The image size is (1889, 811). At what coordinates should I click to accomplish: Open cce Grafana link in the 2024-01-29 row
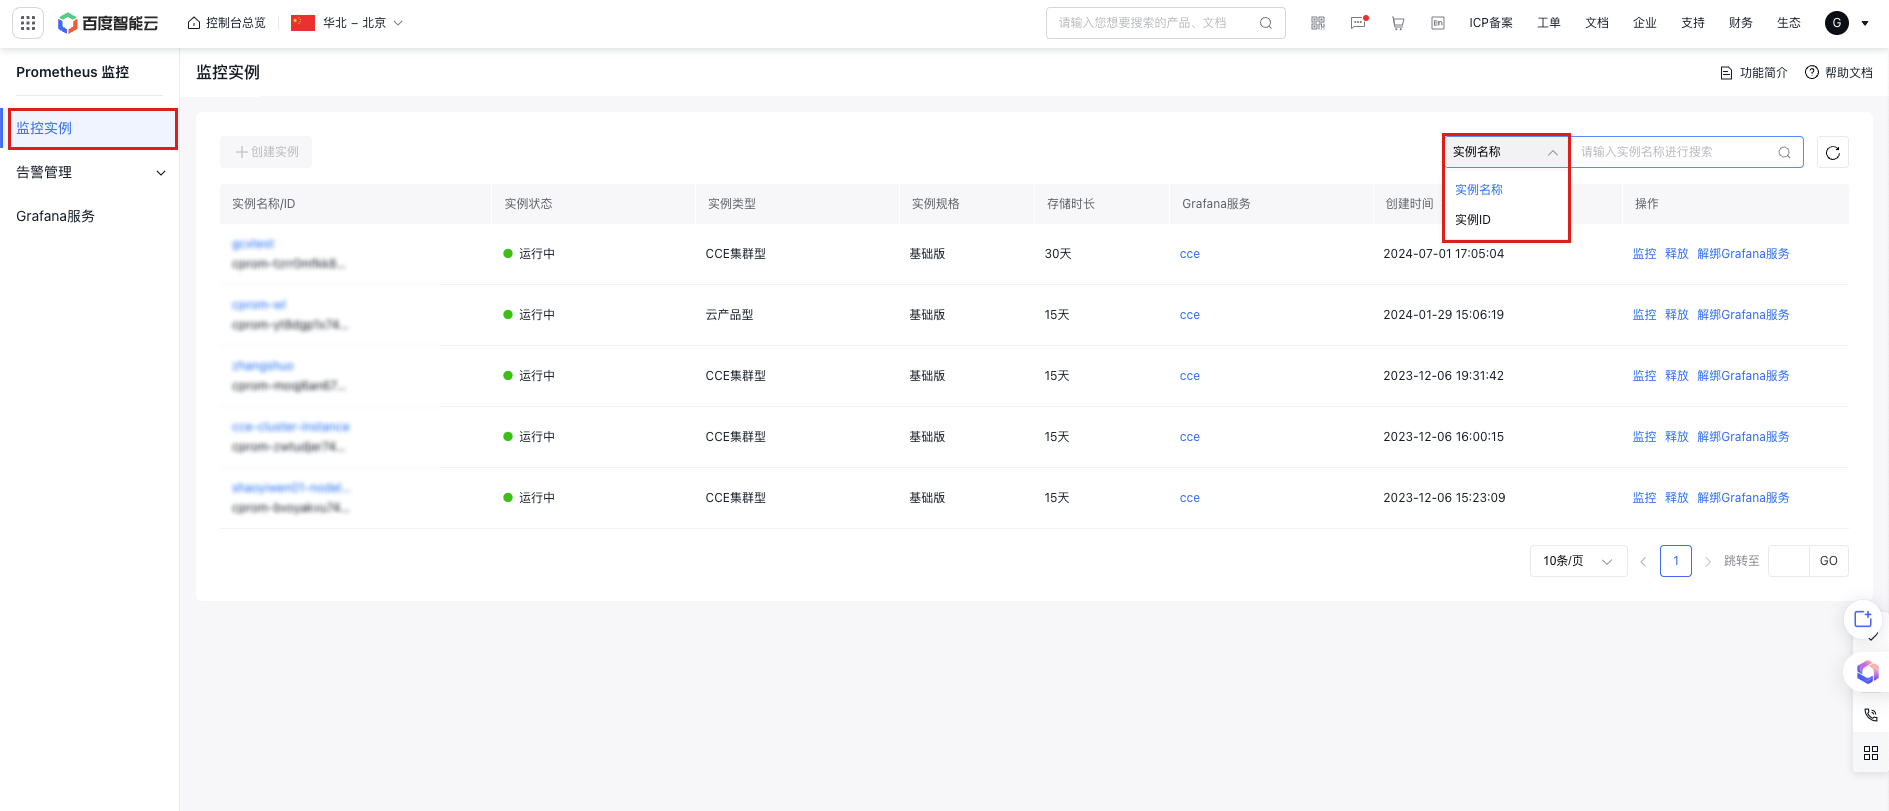point(1189,315)
